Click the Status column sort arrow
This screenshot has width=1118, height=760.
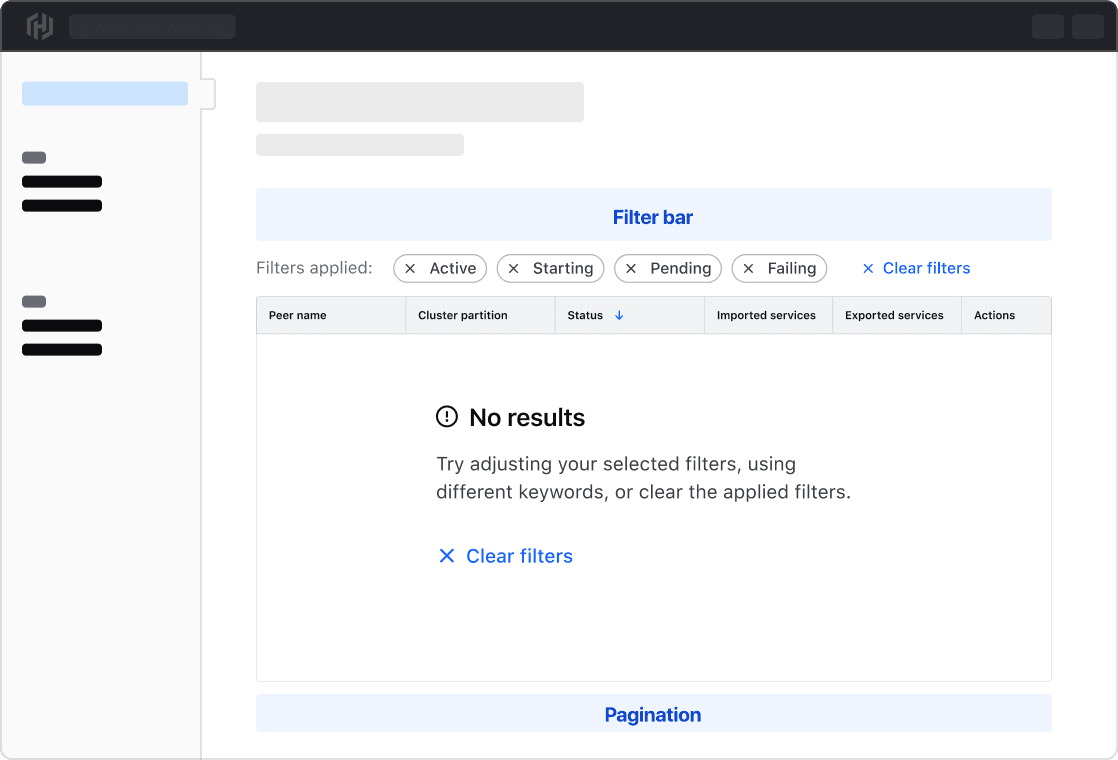click(619, 316)
